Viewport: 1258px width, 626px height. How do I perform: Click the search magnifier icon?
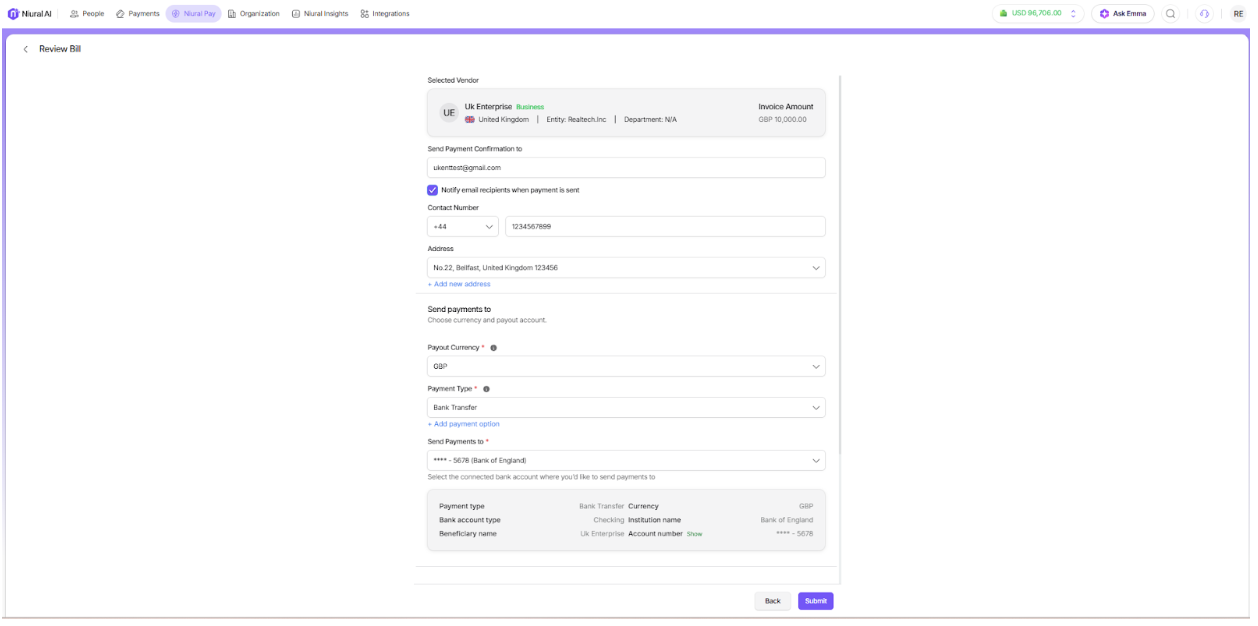(x=1170, y=13)
